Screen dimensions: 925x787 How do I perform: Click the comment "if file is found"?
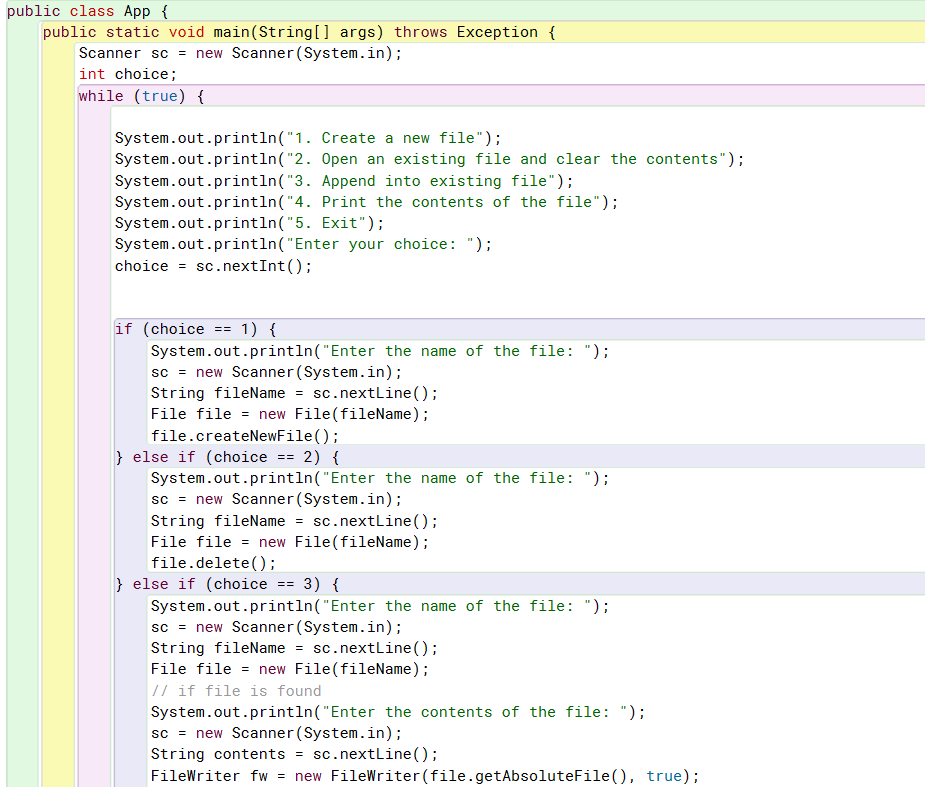tap(237, 690)
